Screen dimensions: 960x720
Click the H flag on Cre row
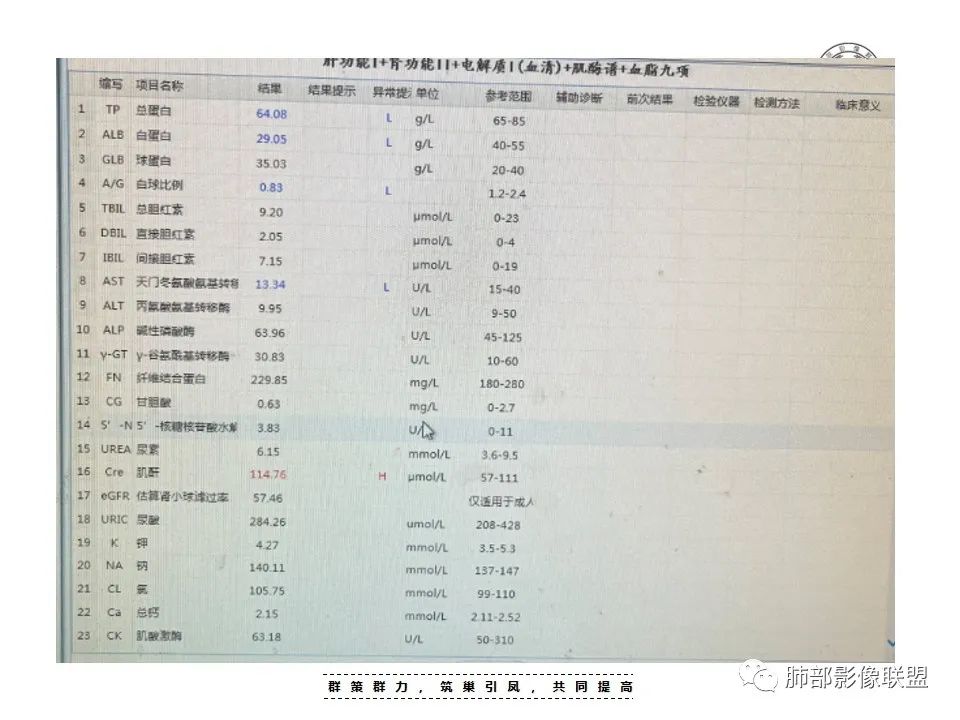(382, 476)
